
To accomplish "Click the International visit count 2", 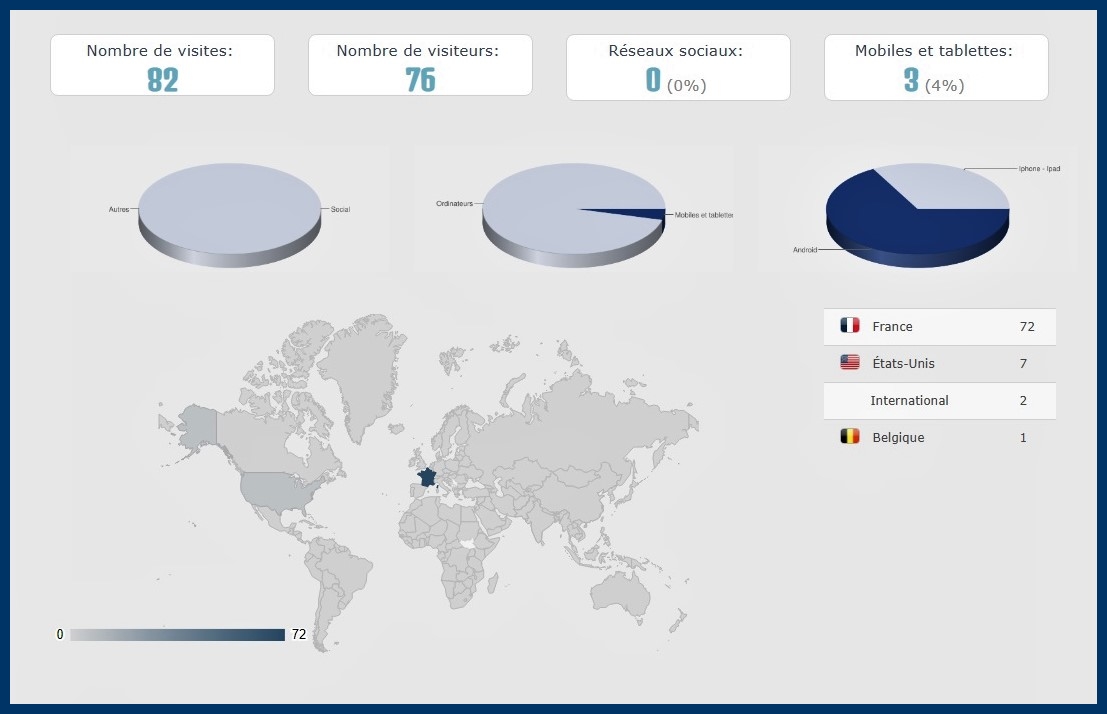I will pyautogui.click(x=1023, y=400).
